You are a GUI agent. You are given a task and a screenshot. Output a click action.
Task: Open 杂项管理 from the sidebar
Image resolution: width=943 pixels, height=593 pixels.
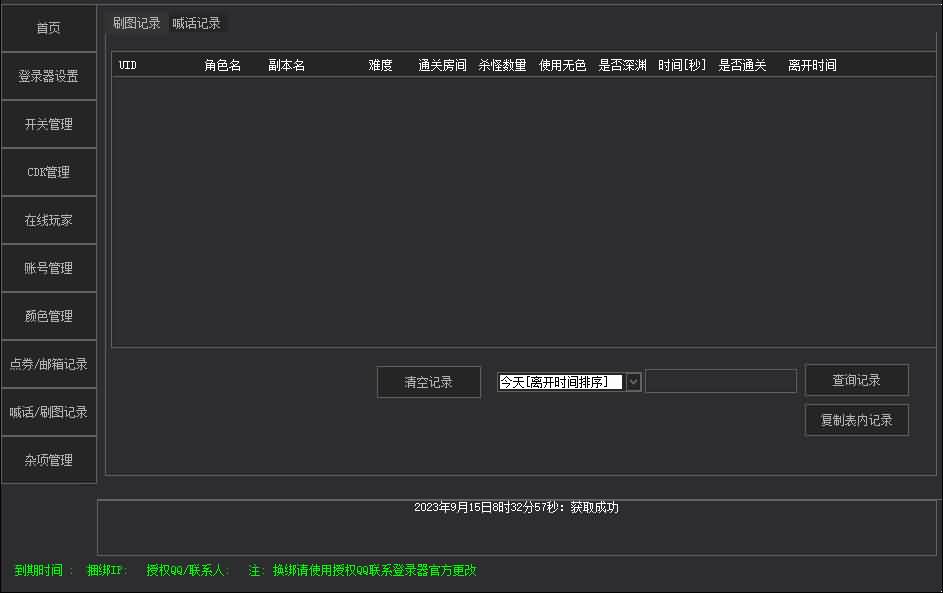click(x=49, y=460)
